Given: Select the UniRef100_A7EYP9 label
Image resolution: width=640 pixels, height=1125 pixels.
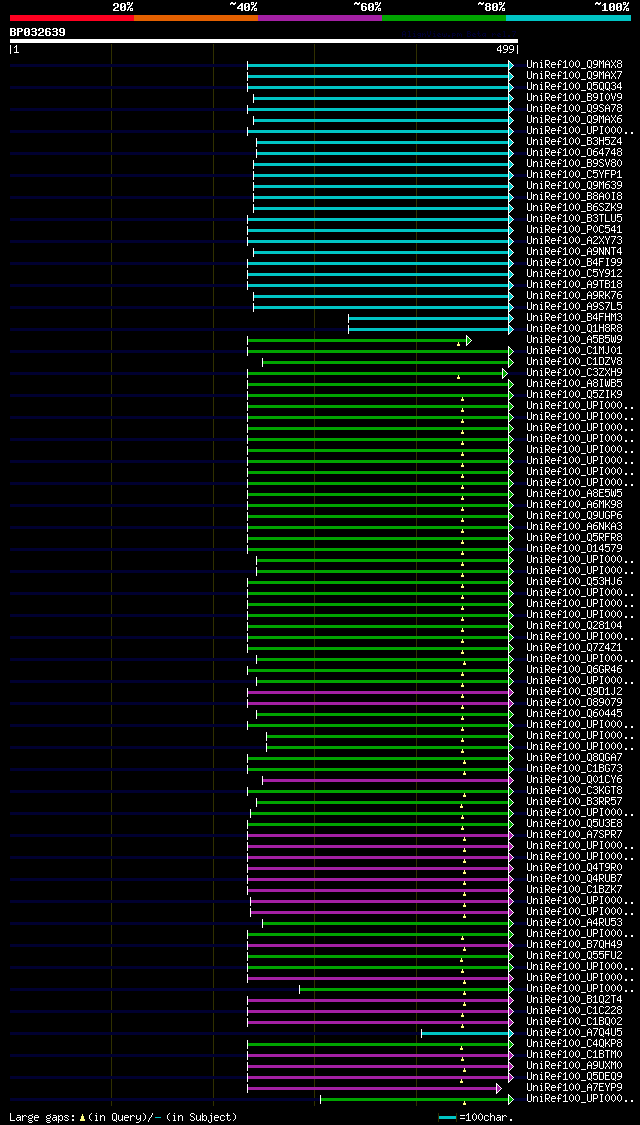Looking at the screenshot, I should coord(574,1088).
